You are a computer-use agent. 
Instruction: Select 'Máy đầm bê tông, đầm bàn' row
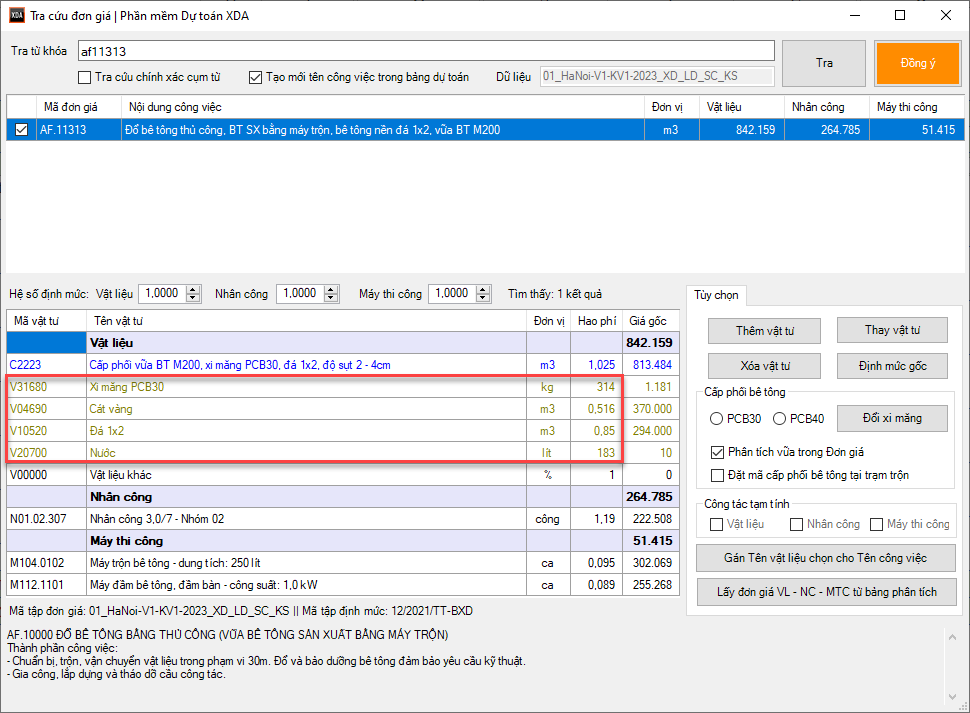coord(343,585)
